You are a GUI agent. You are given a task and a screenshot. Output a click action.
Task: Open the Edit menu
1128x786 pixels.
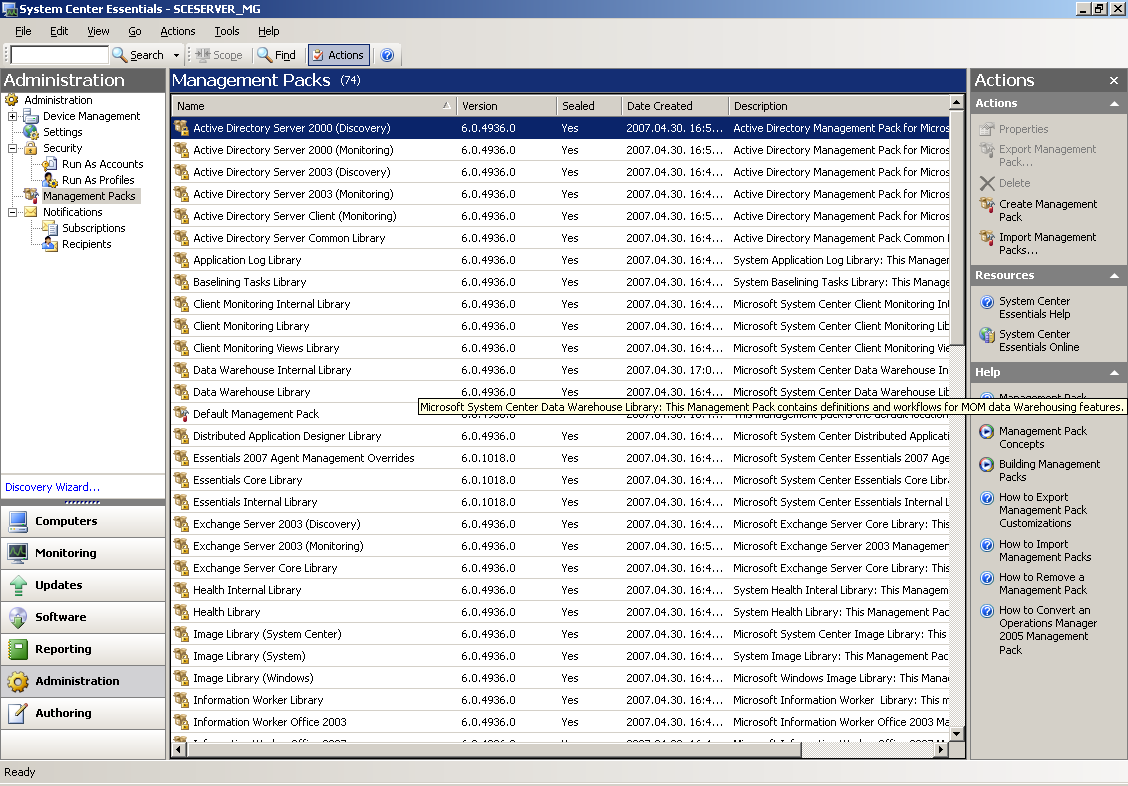point(59,31)
